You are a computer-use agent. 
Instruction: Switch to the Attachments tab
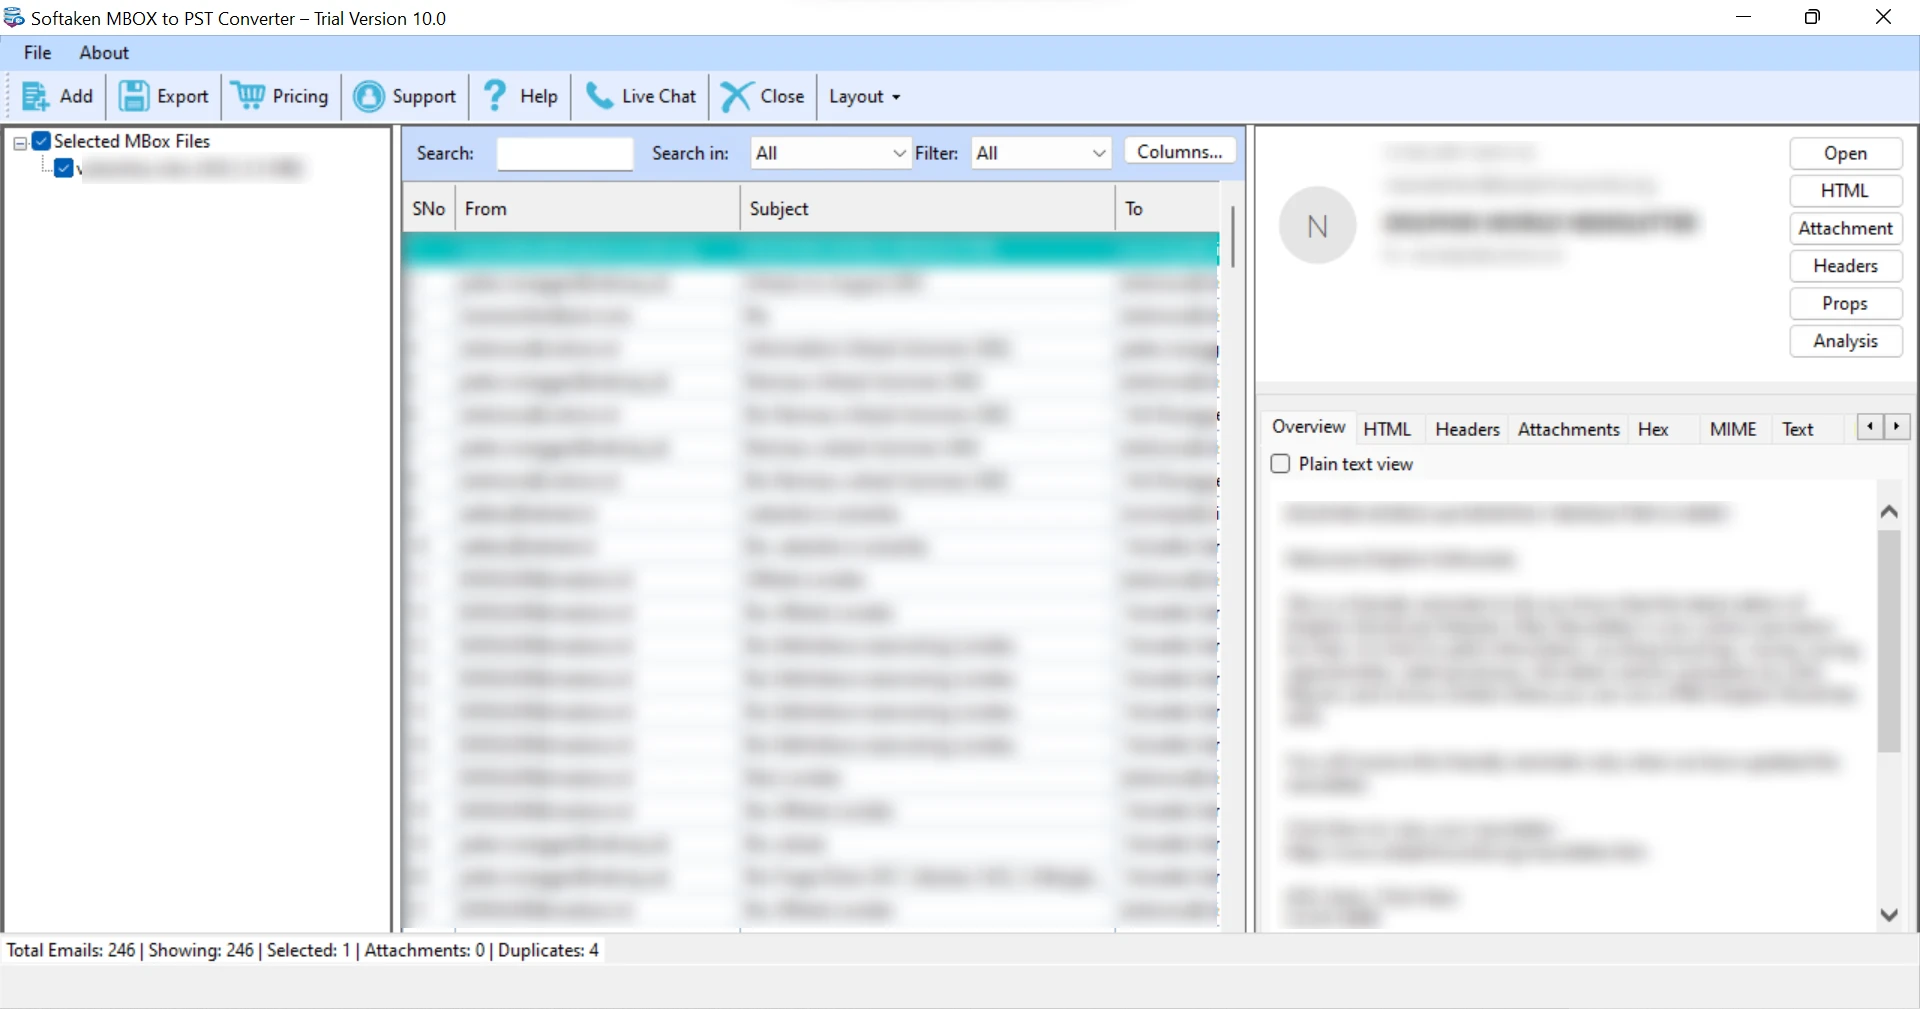click(x=1568, y=429)
